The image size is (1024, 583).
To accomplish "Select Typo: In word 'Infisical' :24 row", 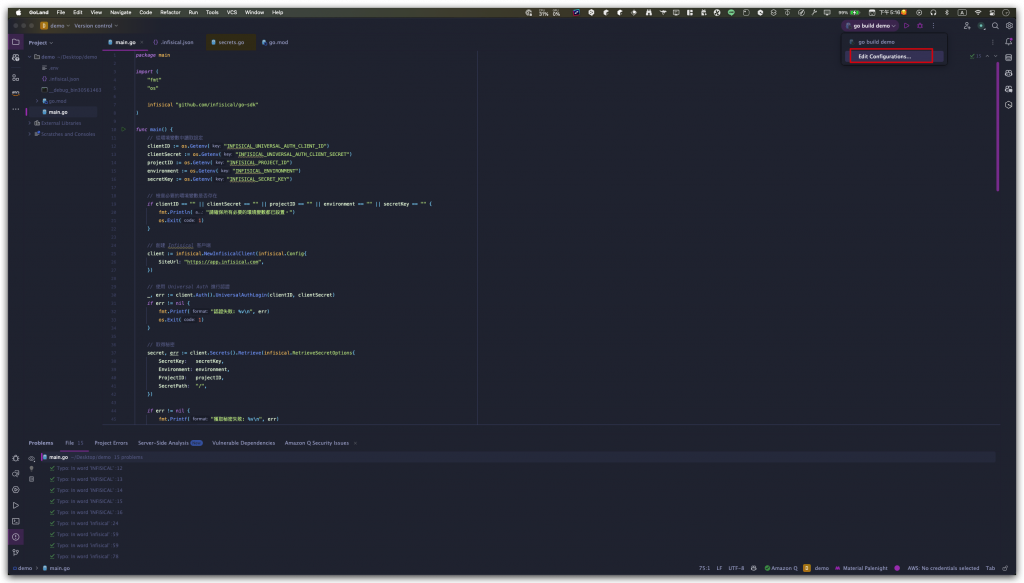I will click(x=84, y=523).
